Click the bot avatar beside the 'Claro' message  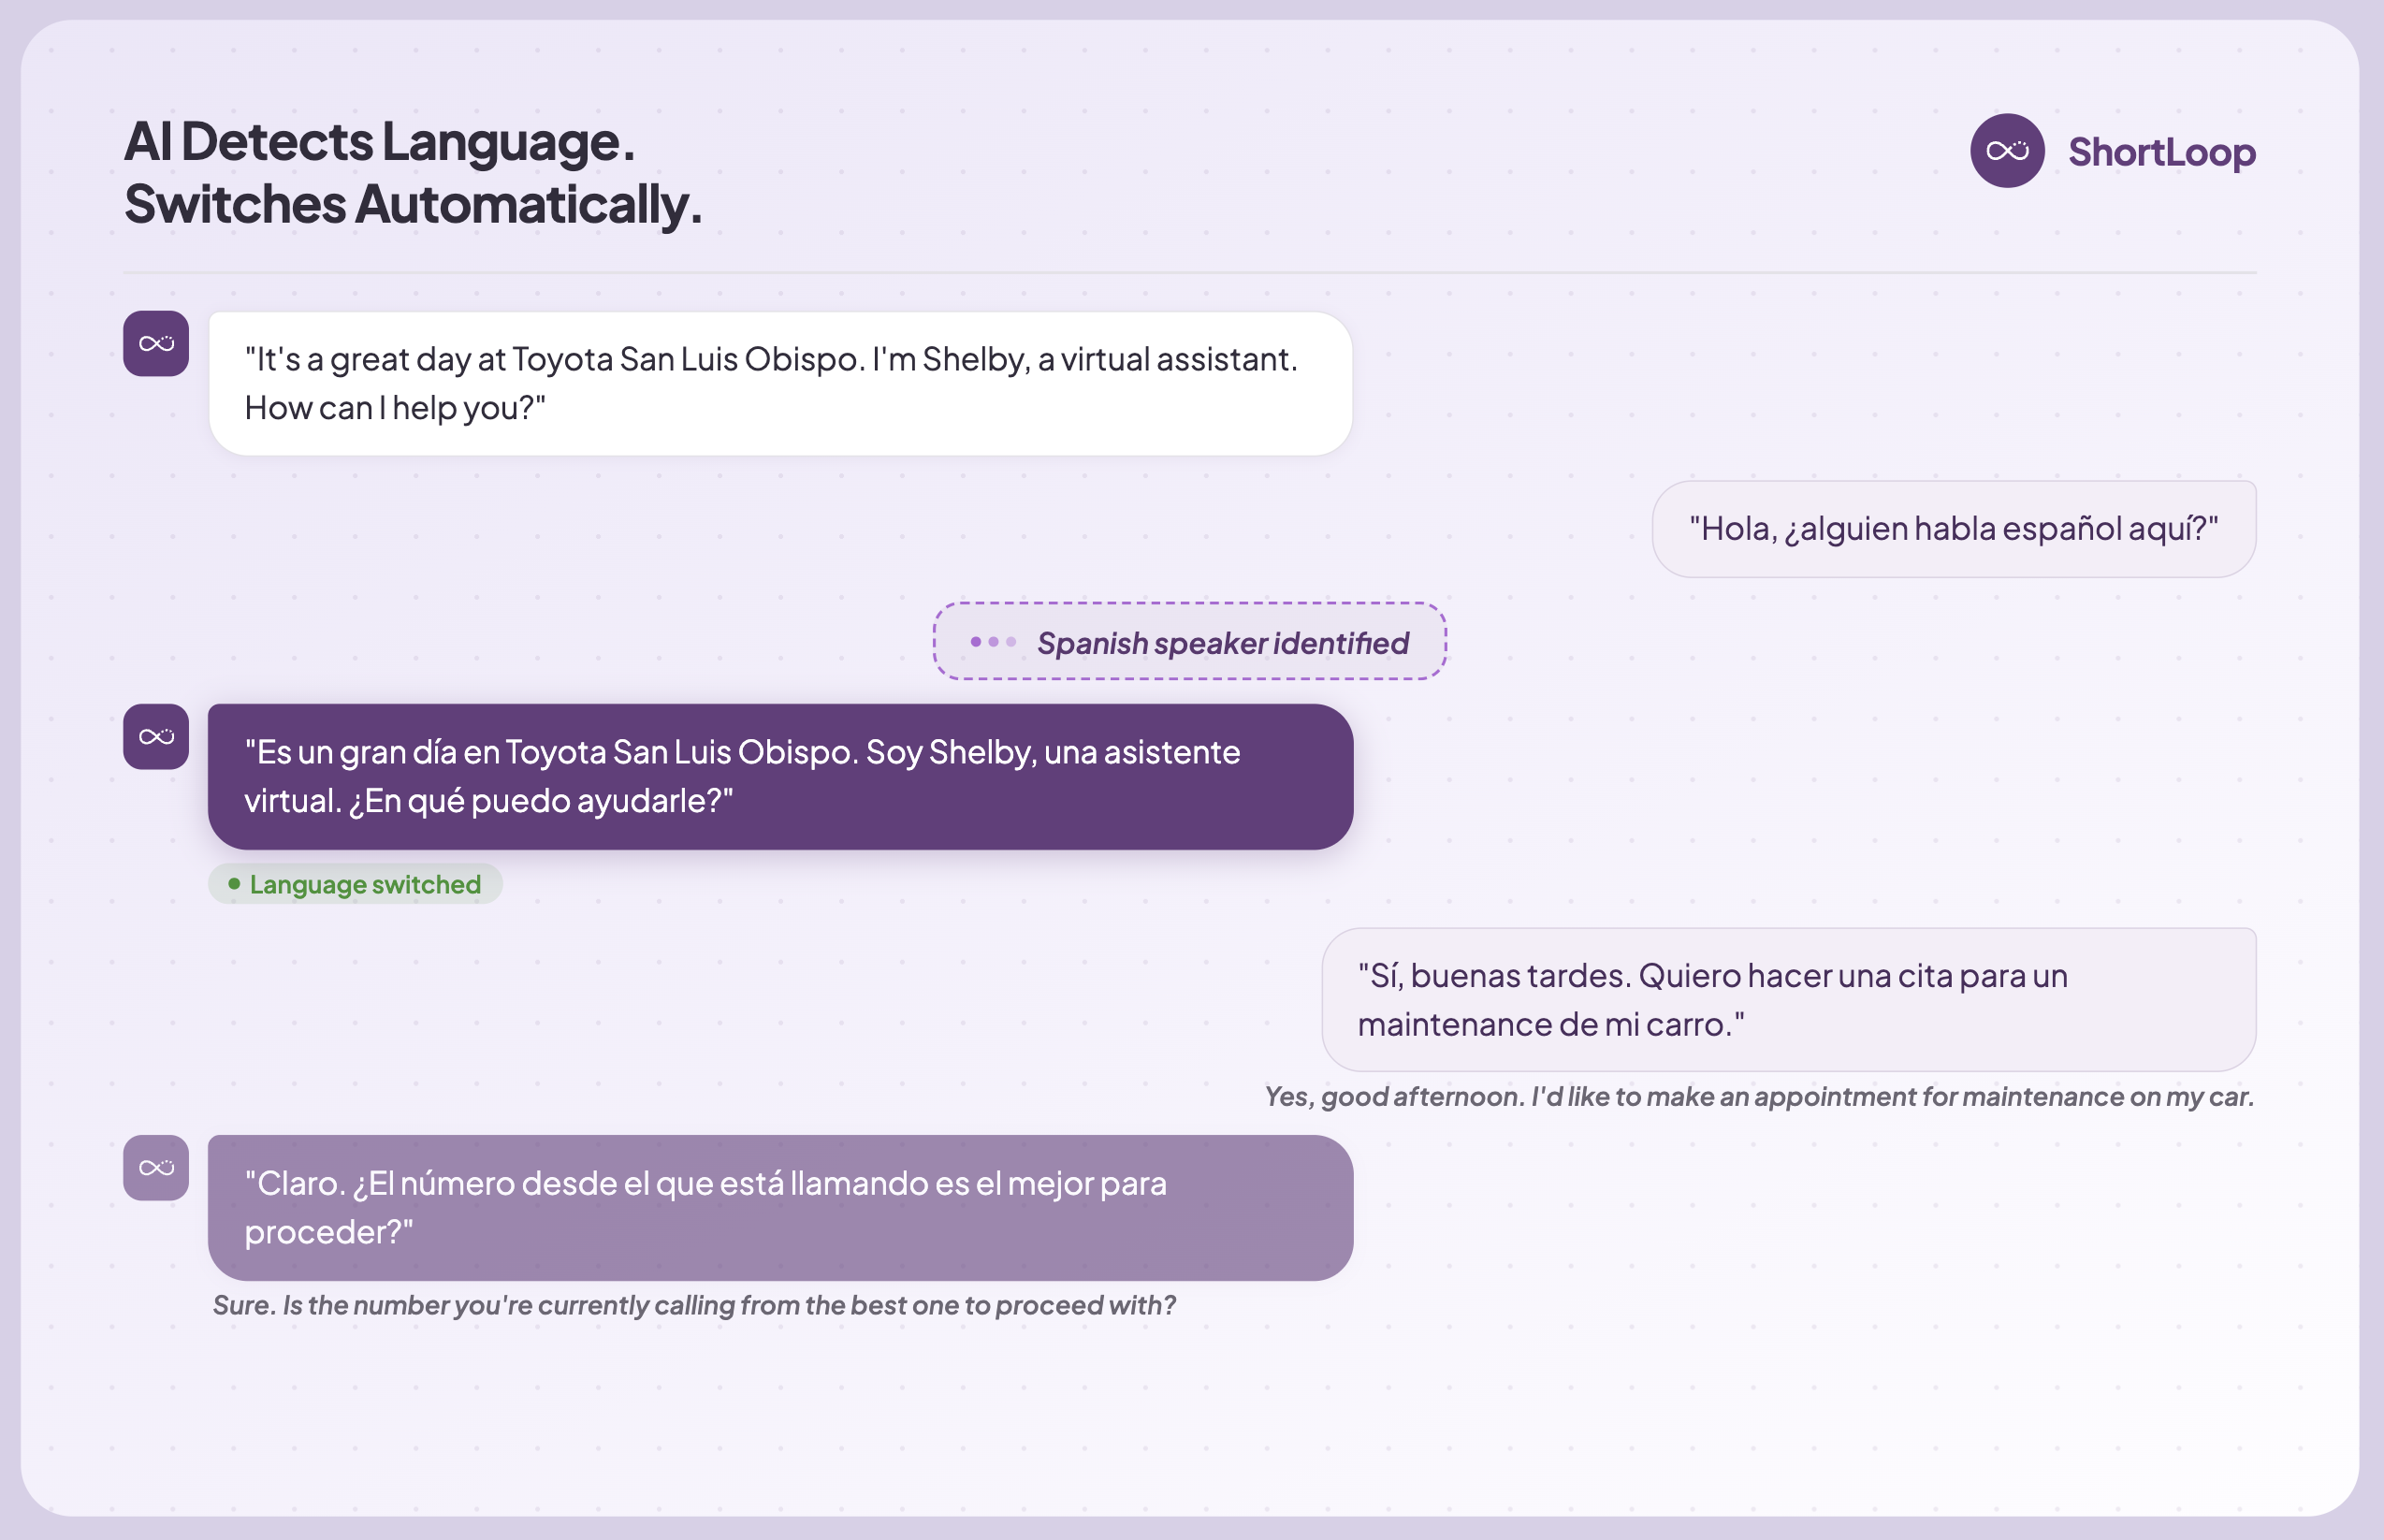(x=156, y=1168)
